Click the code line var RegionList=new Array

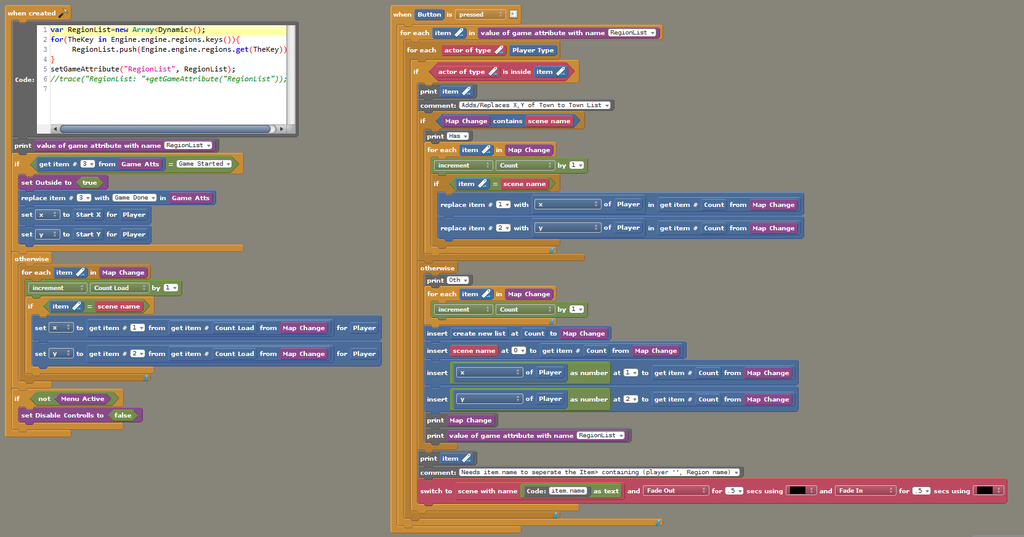[128, 29]
